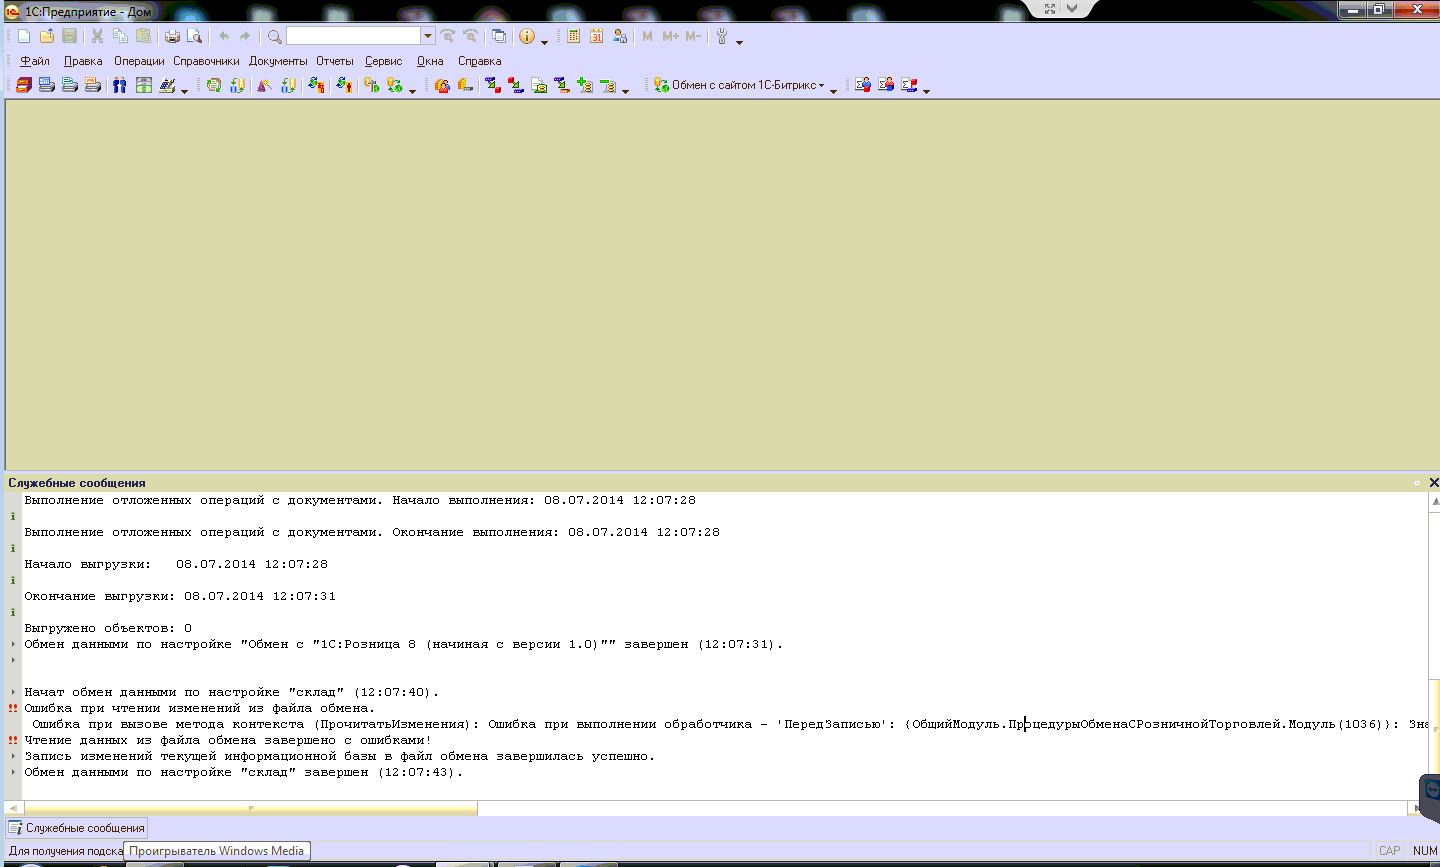The height and width of the screenshot is (867, 1440).
Task: Open the Calendar icon
Action: pyautogui.click(x=596, y=36)
